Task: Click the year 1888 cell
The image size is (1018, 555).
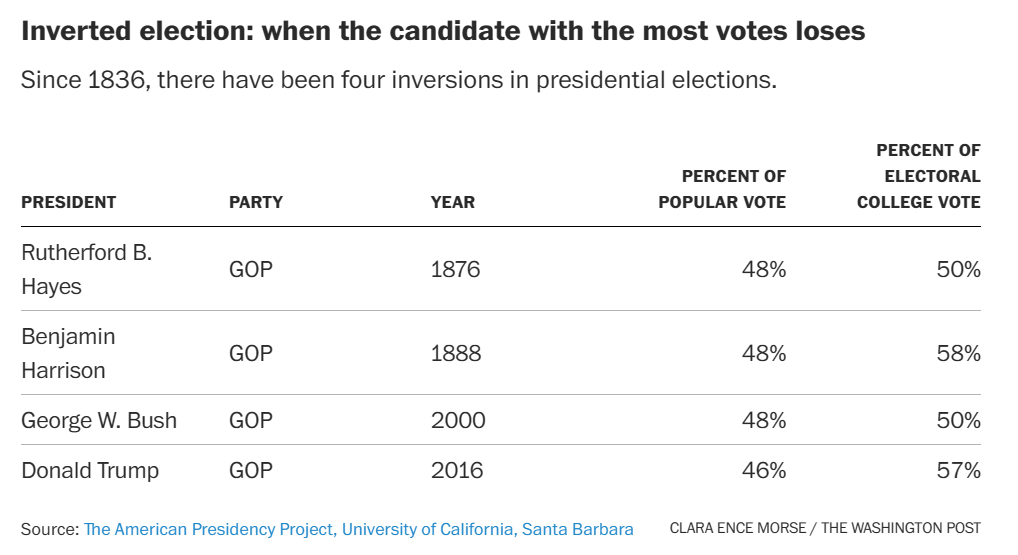Action: [x=455, y=353]
